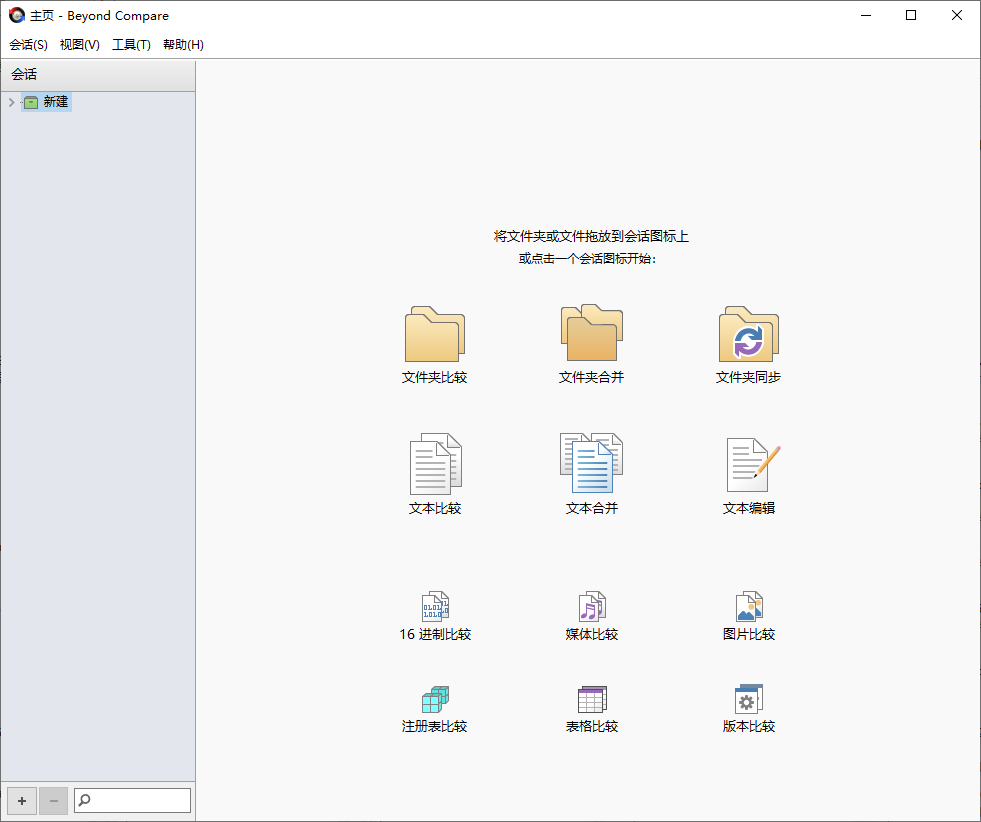Image resolution: width=981 pixels, height=822 pixels.
Task: Open the 帮助(H) menu
Action: (183, 44)
